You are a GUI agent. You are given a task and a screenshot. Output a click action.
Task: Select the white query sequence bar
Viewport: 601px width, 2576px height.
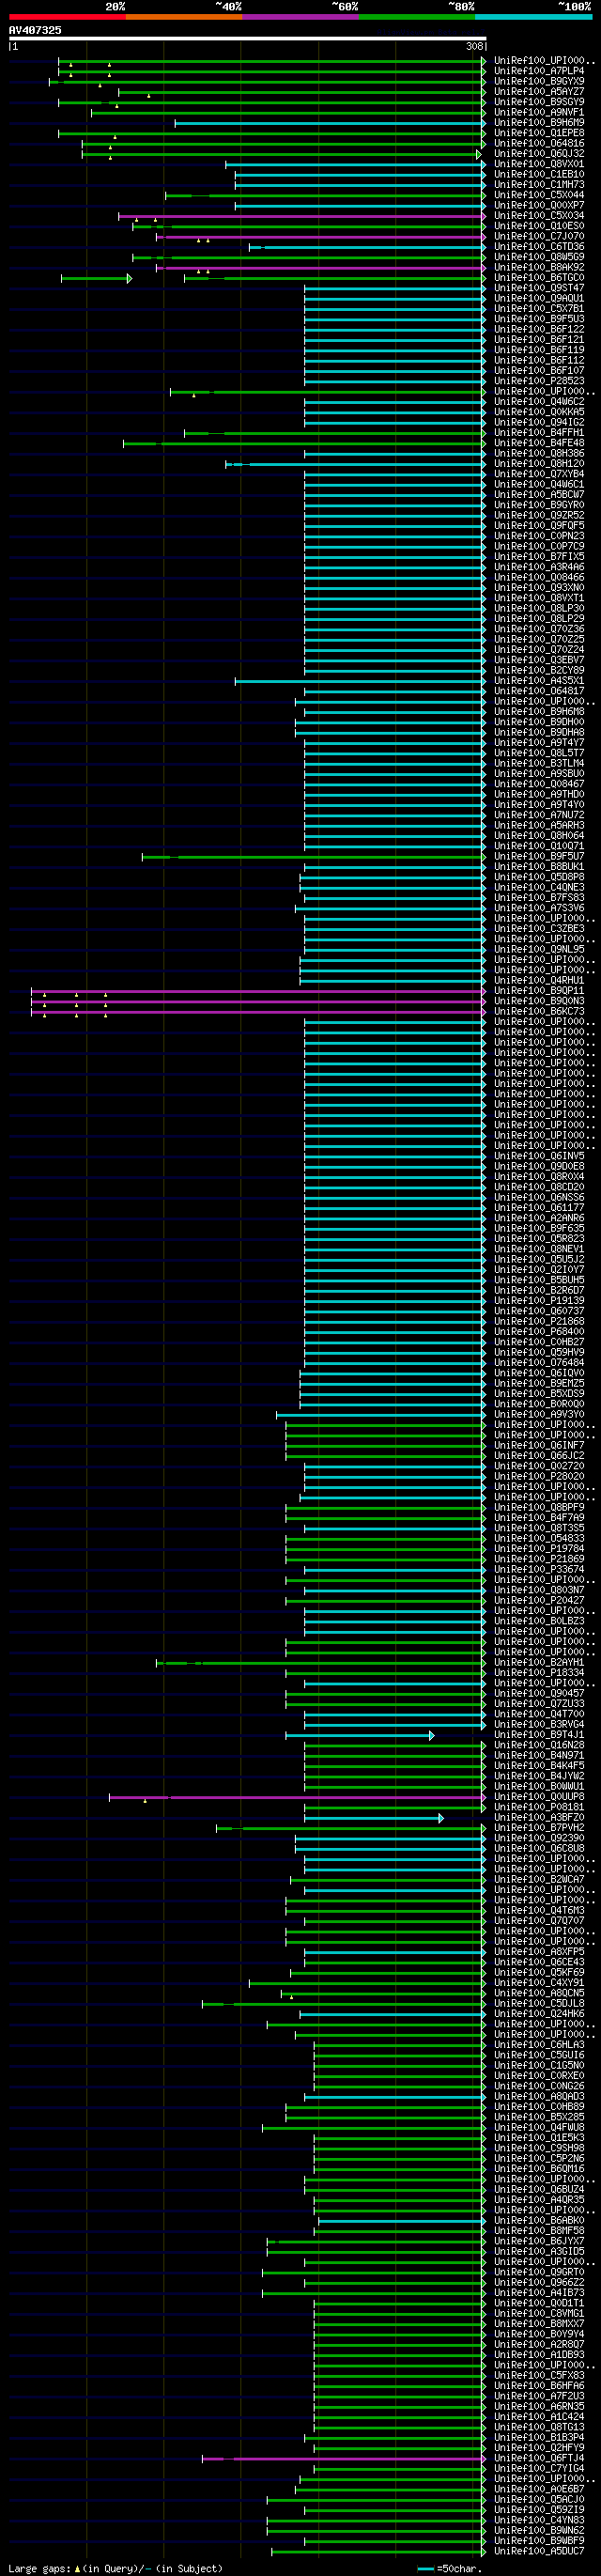click(247, 39)
